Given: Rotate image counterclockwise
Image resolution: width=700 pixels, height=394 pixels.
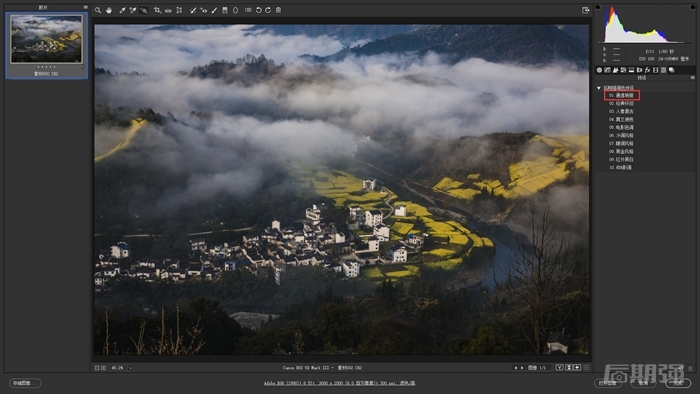Looking at the screenshot, I should point(258,10).
